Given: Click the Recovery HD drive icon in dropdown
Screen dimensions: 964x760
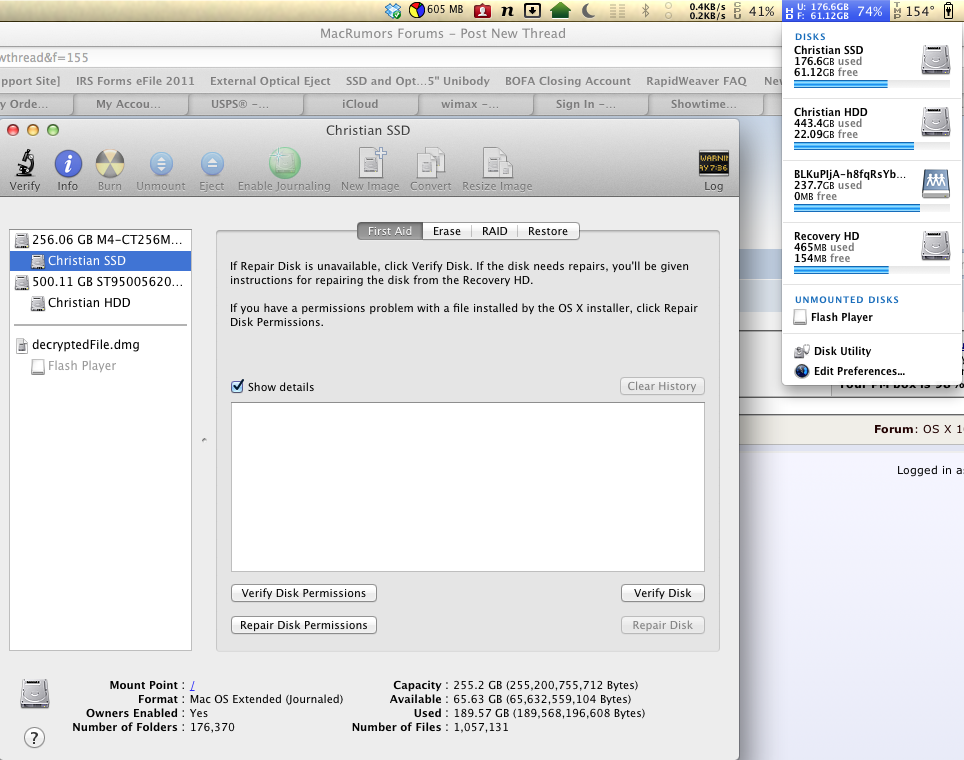Looking at the screenshot, I should click(x=936, y=246).
